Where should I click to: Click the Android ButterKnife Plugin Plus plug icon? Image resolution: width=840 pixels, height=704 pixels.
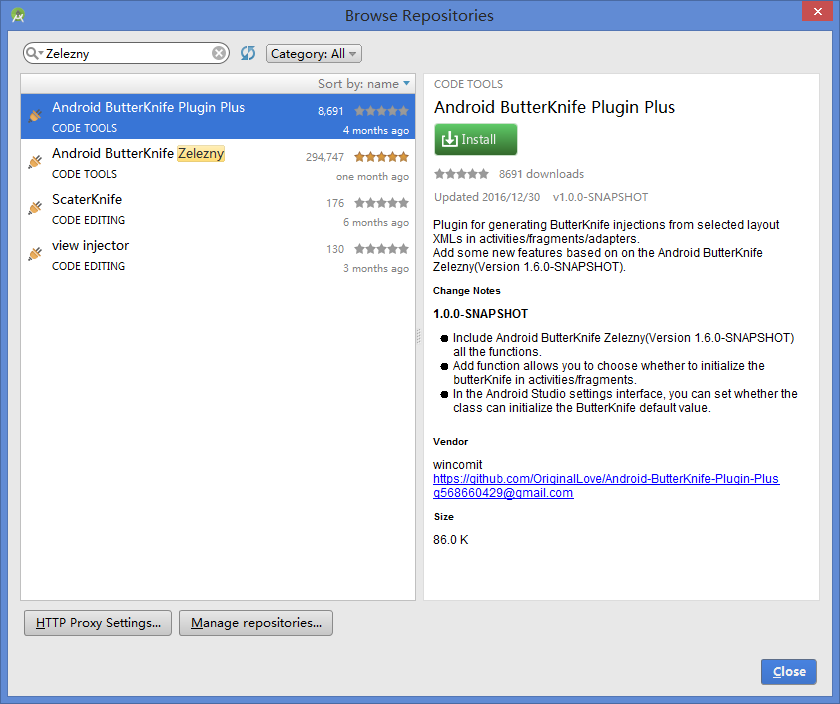pos(35,116)
